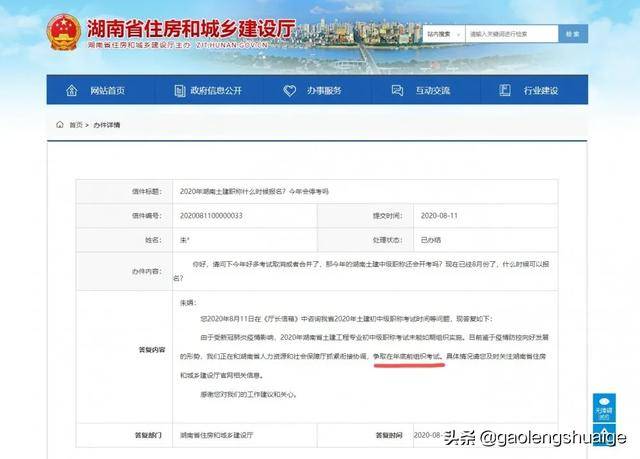Click the document icon beside 政府信息公开
This screenshot has width=640, height=459.
180,91
